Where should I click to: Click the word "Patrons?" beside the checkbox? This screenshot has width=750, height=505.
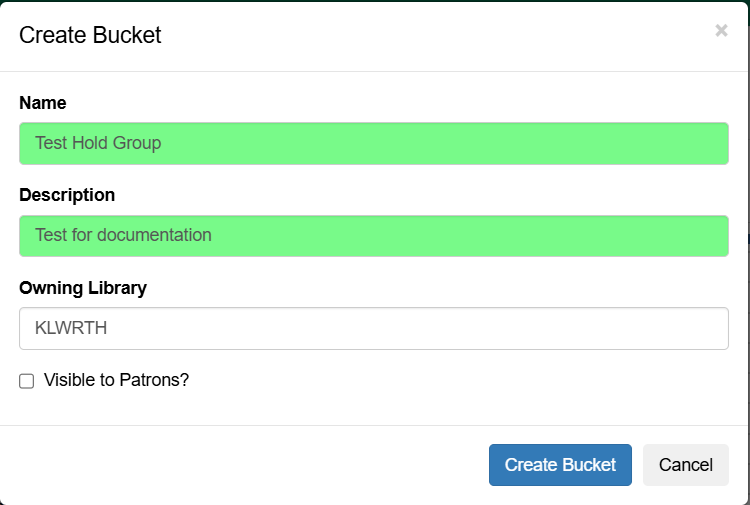(154, 380)
